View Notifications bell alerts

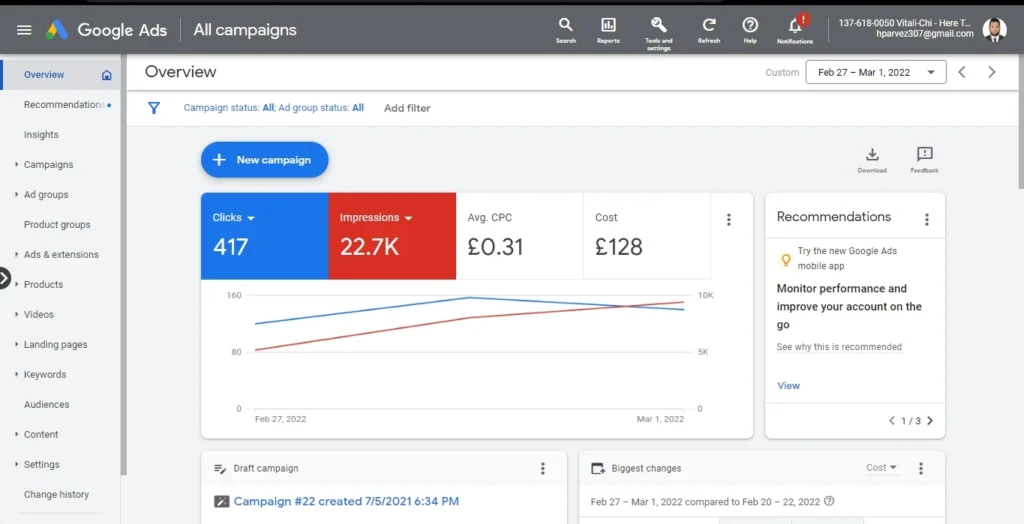[795, 25]
